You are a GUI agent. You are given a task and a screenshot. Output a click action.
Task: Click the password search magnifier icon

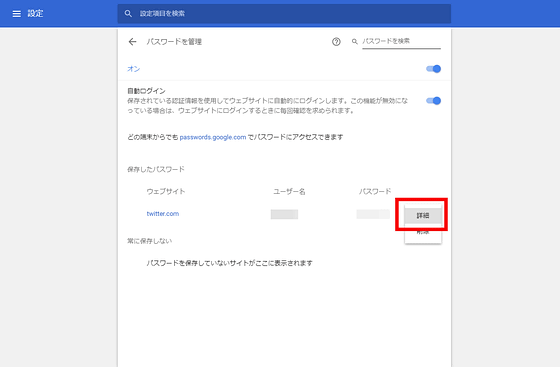[355, 42]
